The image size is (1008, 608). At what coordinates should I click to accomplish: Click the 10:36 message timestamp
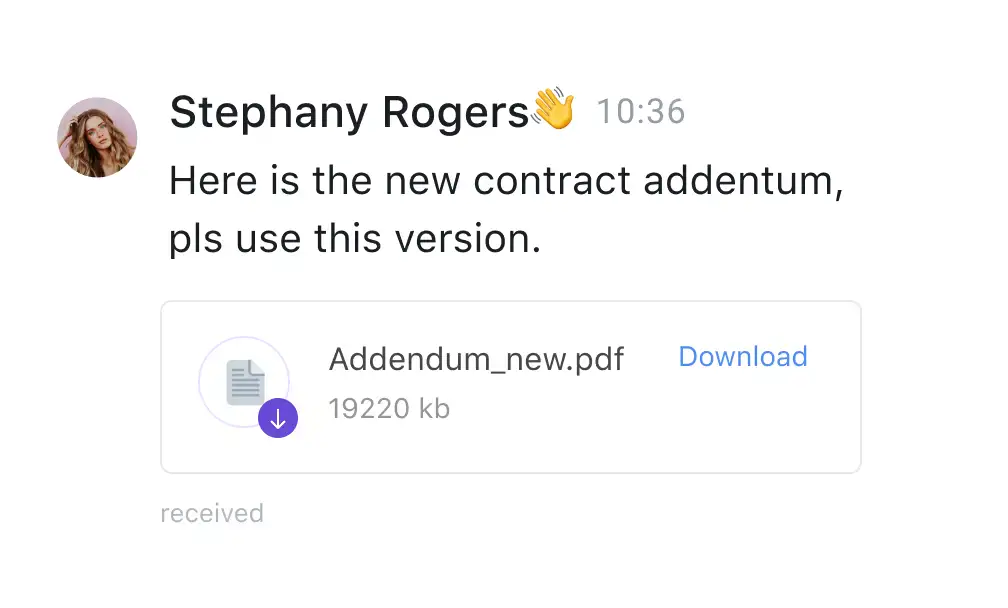[641, 112]
